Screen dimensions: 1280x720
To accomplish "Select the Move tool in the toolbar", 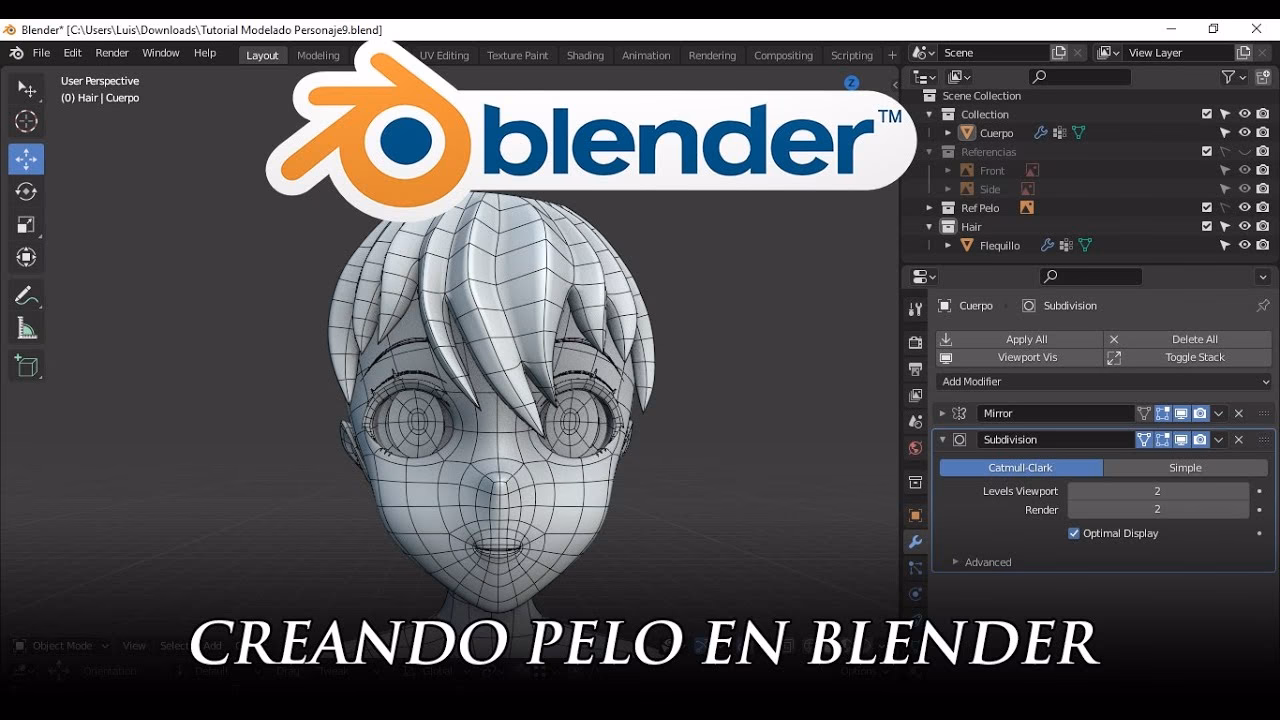I will pyautogui.click(x=26, y=158).
